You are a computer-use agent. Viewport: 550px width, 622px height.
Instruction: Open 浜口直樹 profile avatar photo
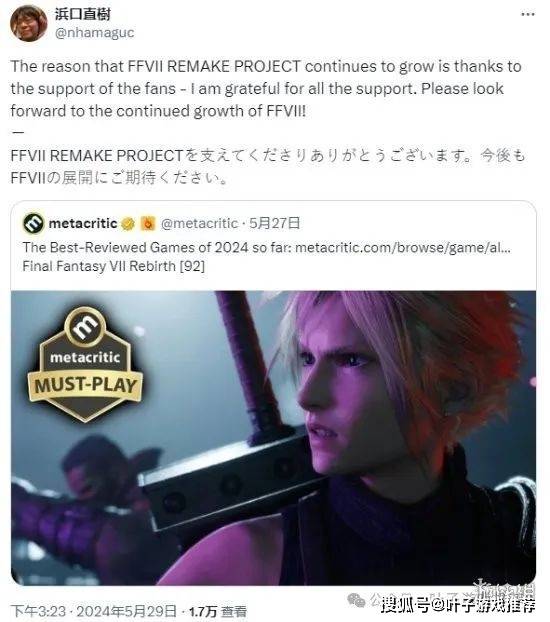pyautogui.click(x=29, y=23)
